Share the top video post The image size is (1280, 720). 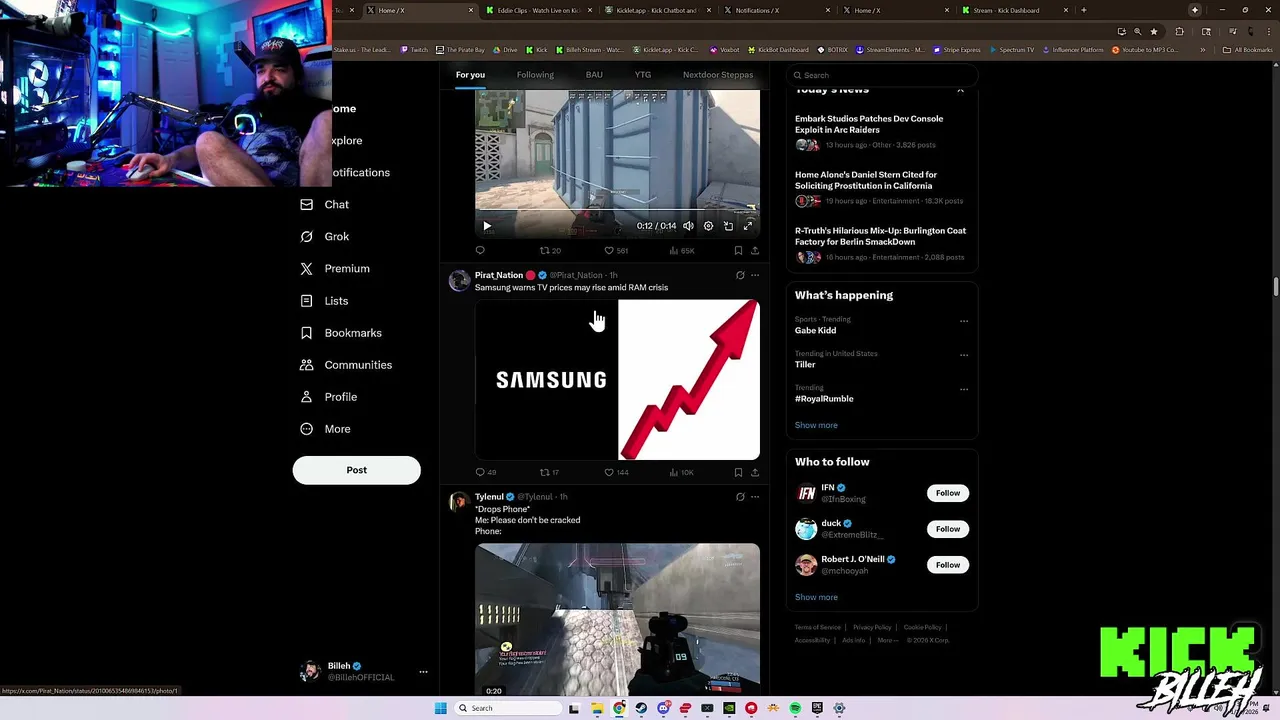click(x=755, y=251)
